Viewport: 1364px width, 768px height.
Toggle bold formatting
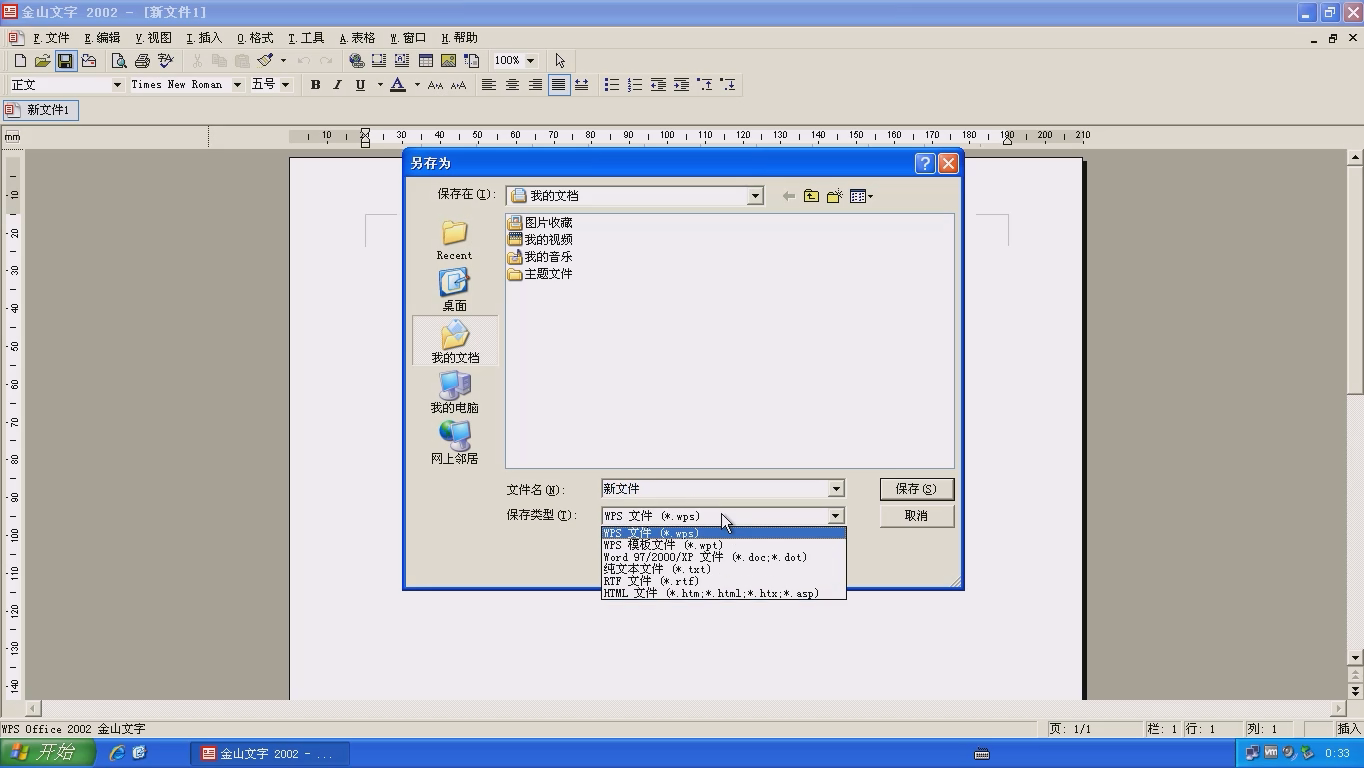point(315,85)
